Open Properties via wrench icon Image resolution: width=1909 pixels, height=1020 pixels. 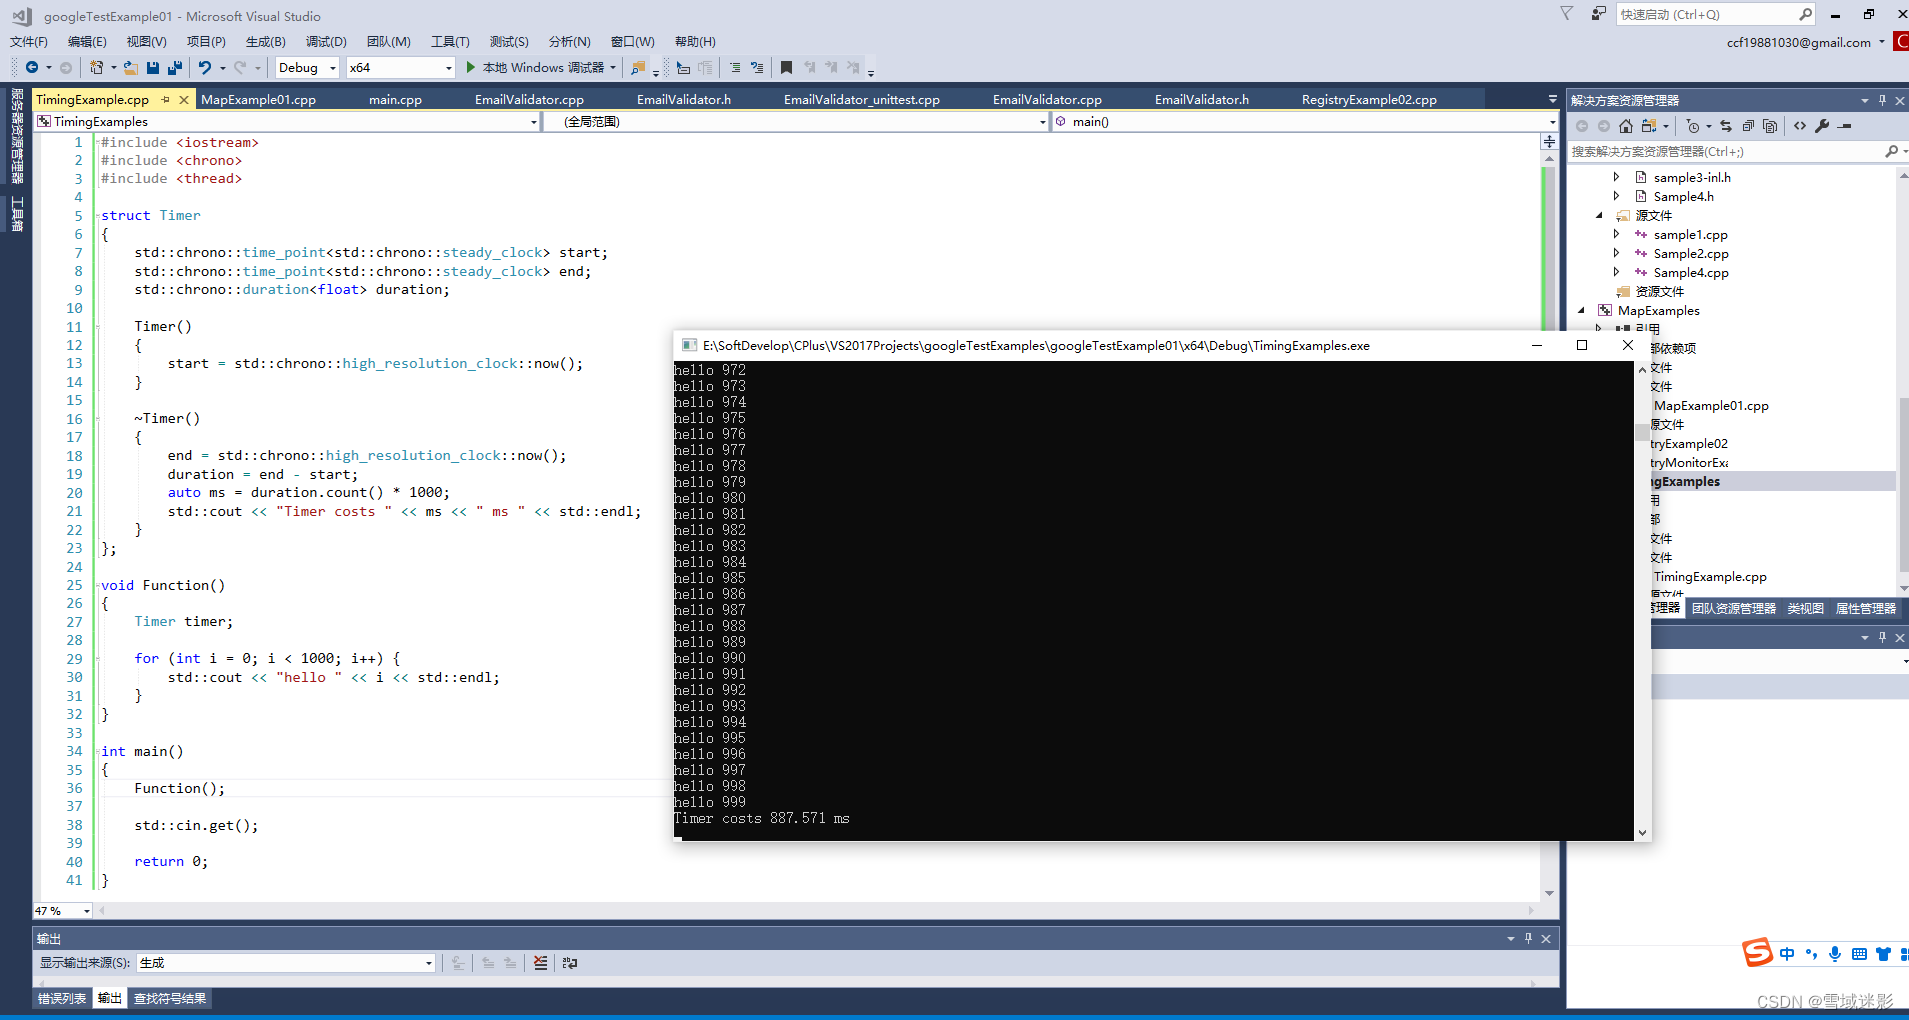tap(1822, 126)
